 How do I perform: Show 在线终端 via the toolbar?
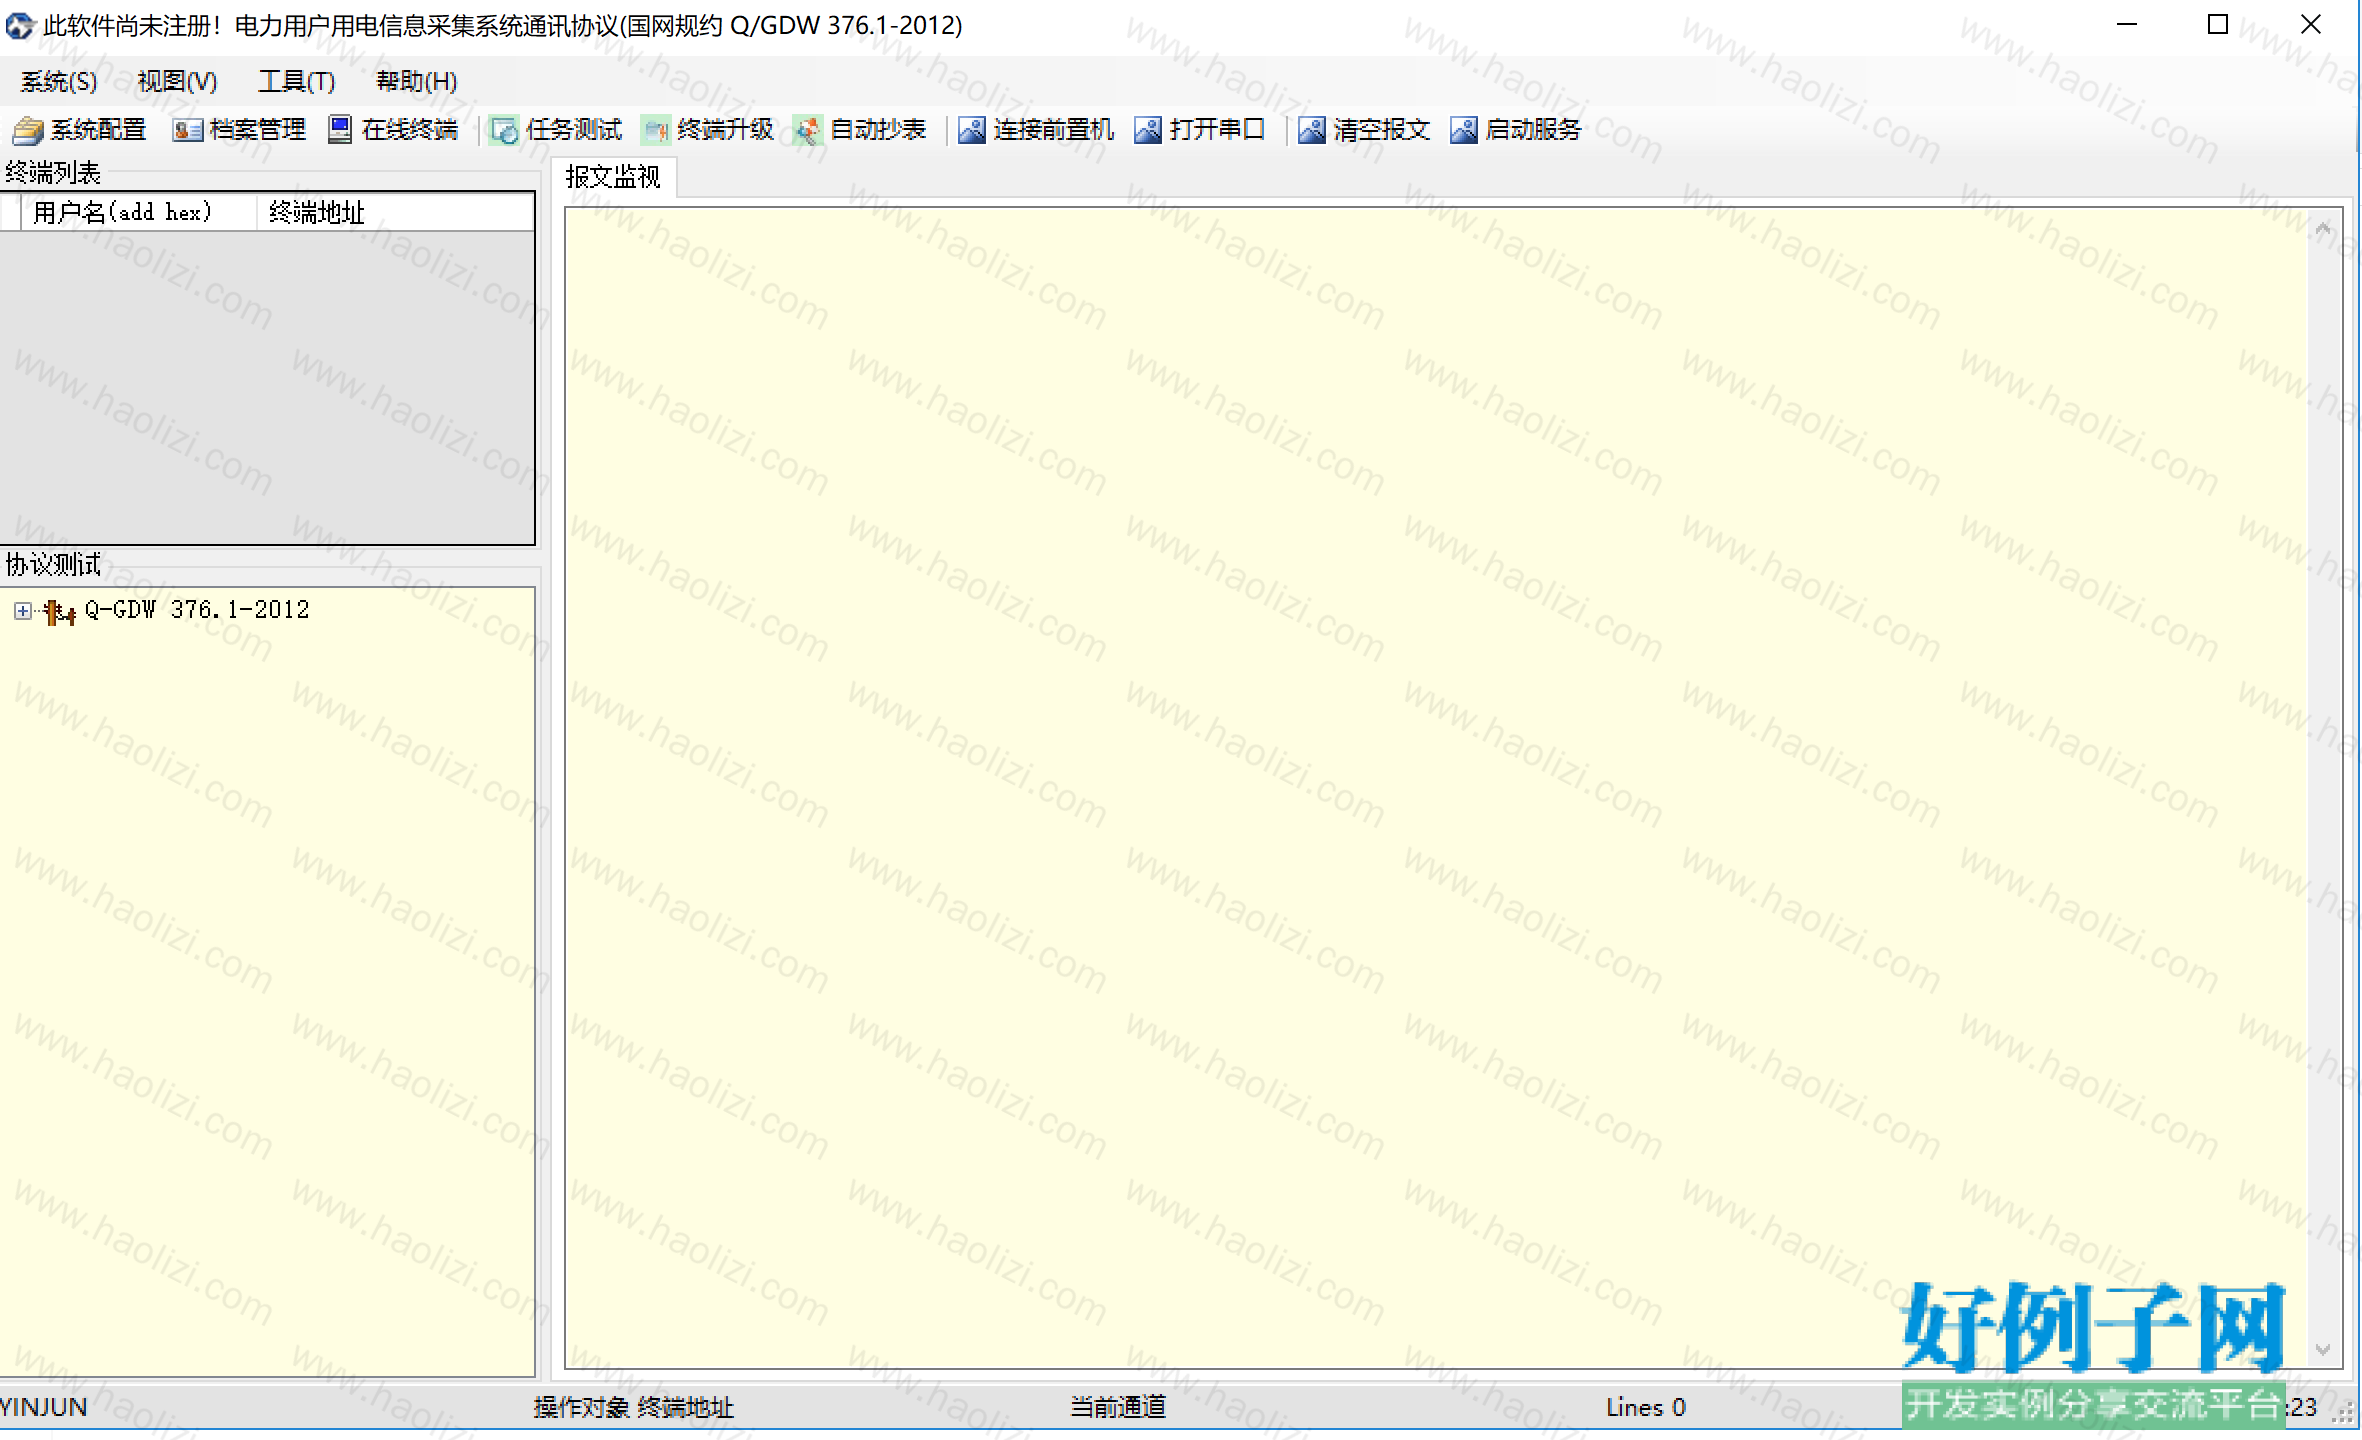click(410, 130)
